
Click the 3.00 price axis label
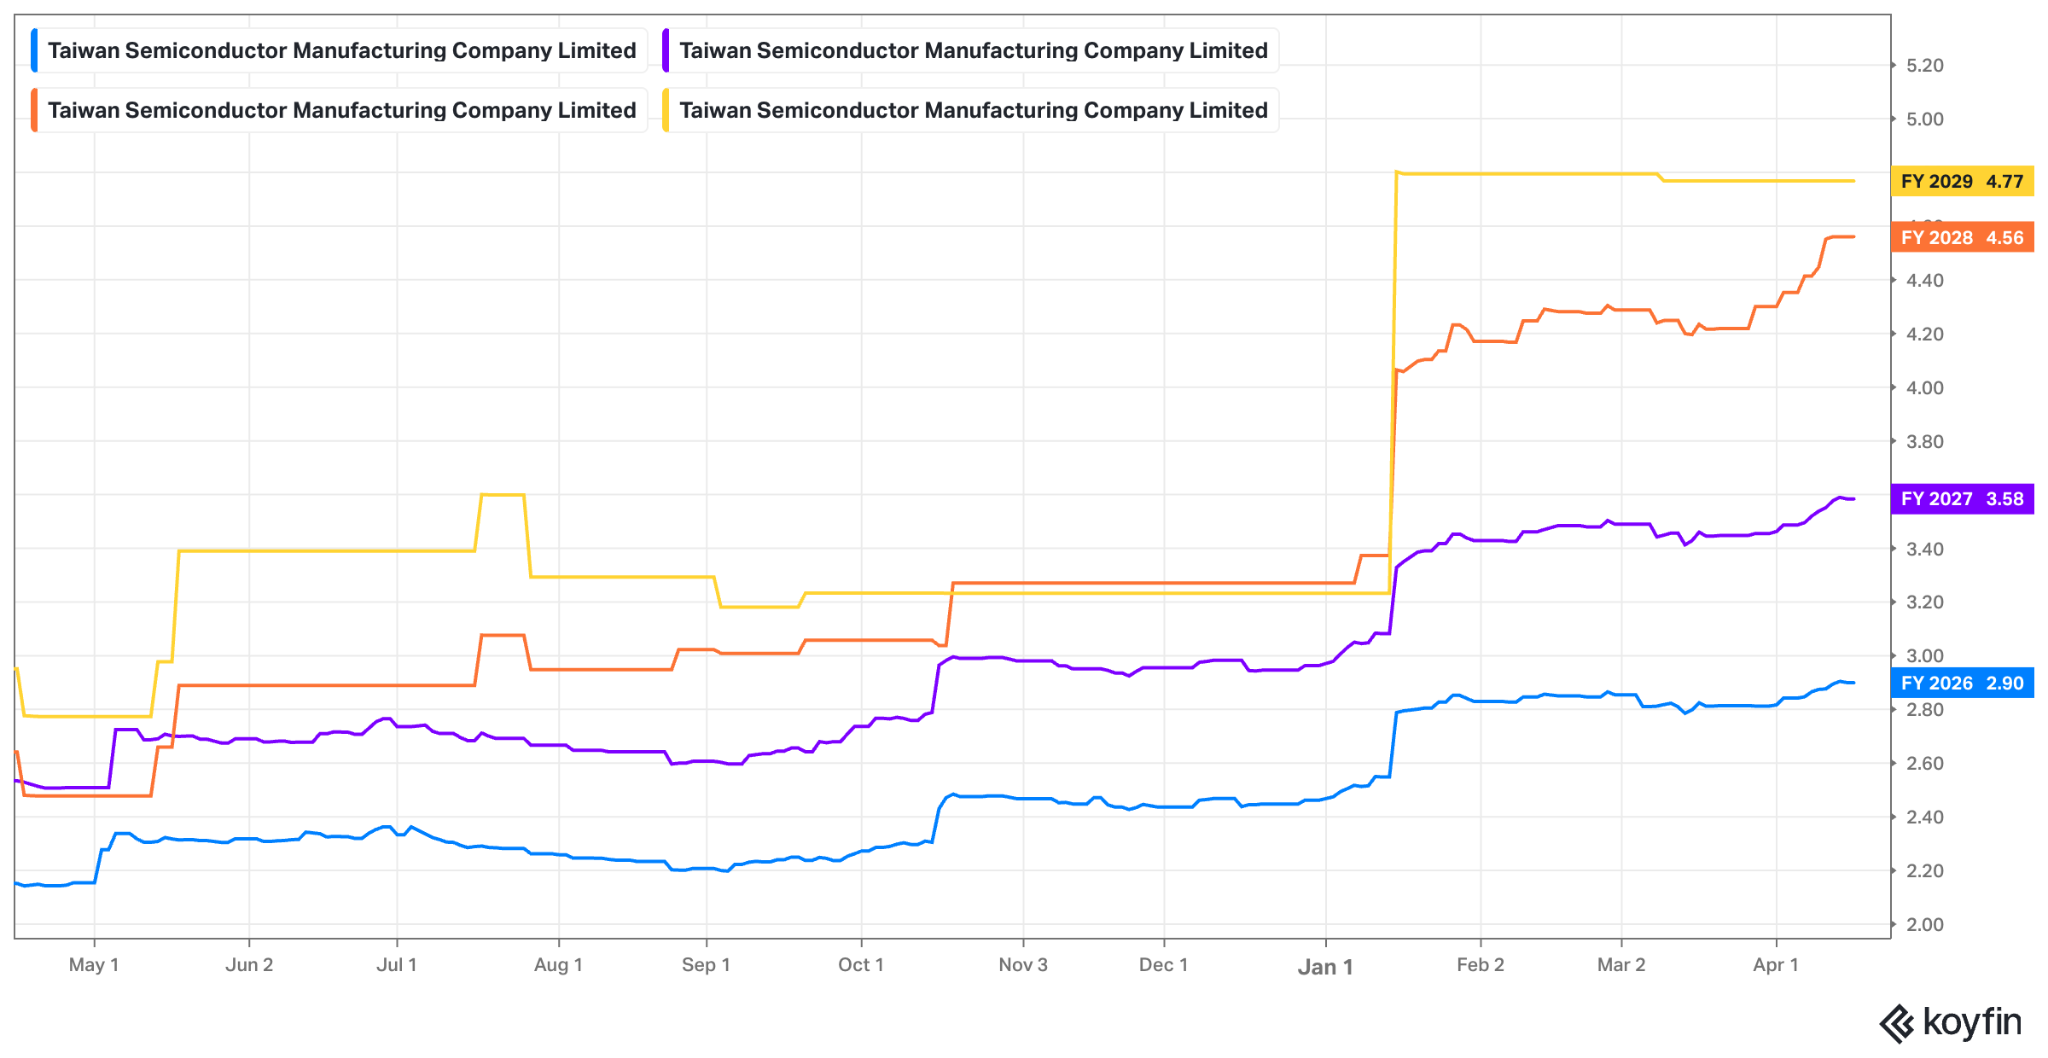[x=1925, y=656]
